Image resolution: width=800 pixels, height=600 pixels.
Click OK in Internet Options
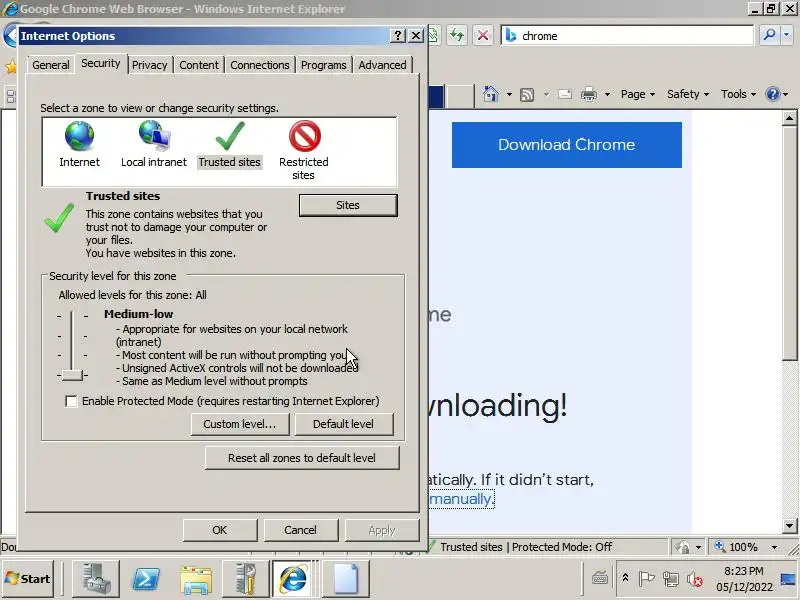click(220, 530)
